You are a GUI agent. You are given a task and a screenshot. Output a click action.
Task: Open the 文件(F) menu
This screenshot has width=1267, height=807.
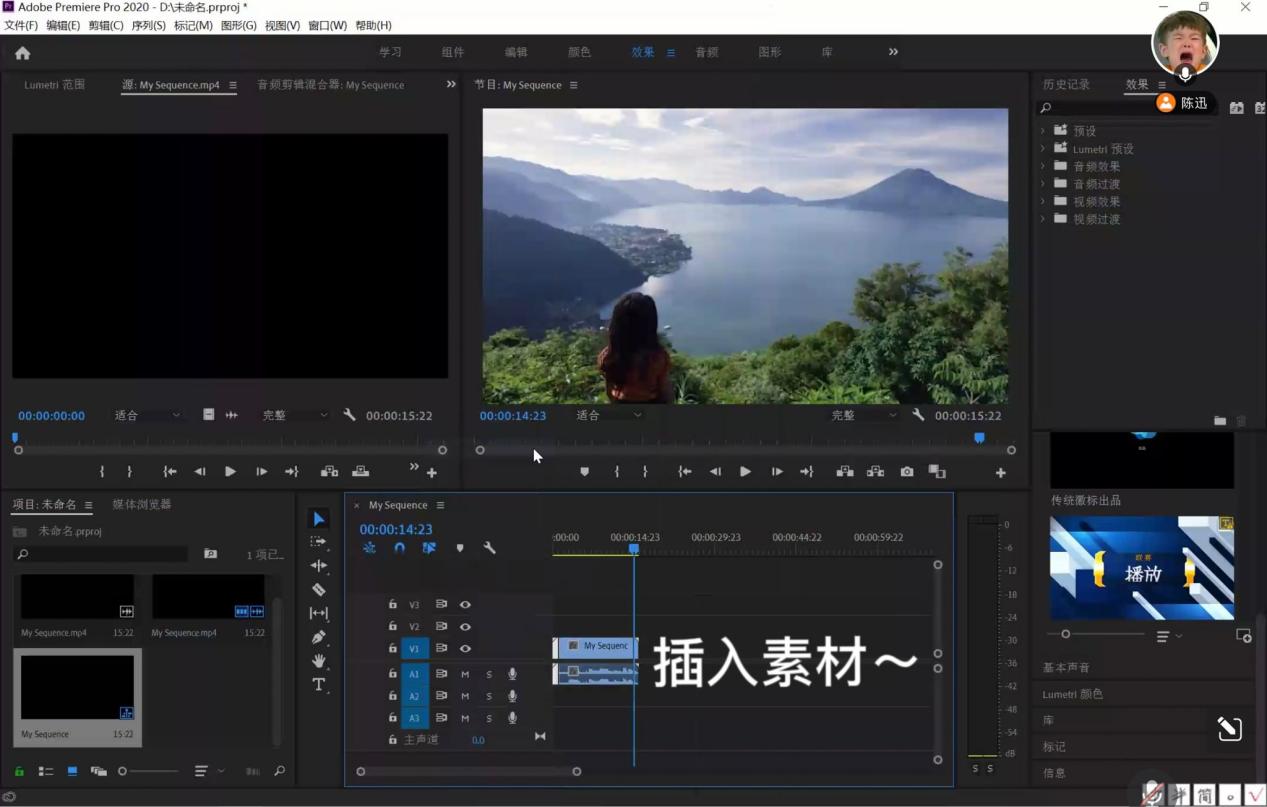tap(21, 25)
